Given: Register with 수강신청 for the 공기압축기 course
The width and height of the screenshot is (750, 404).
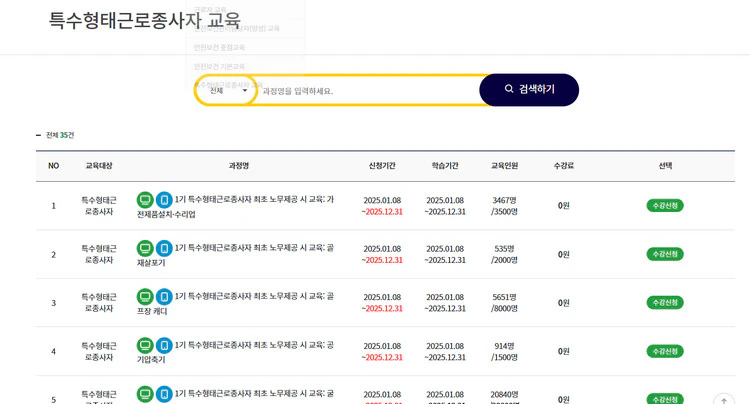Looking at the screenshot, I should 664,351.
